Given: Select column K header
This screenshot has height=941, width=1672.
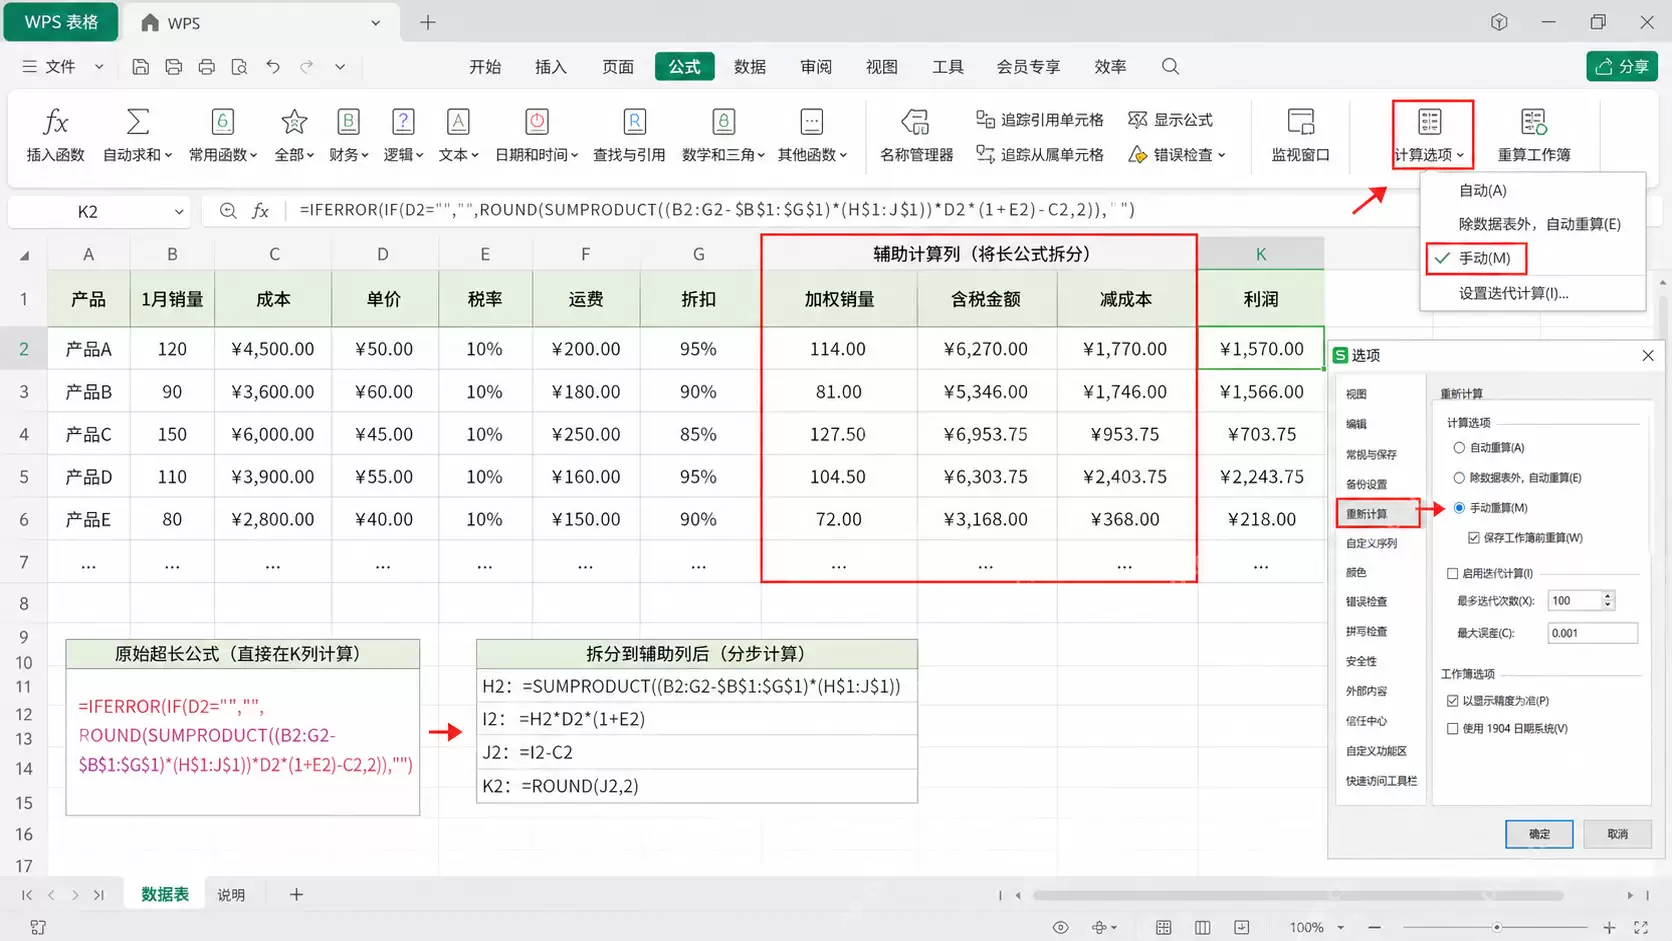Looking at the screenshot, I should (1261, 254).
